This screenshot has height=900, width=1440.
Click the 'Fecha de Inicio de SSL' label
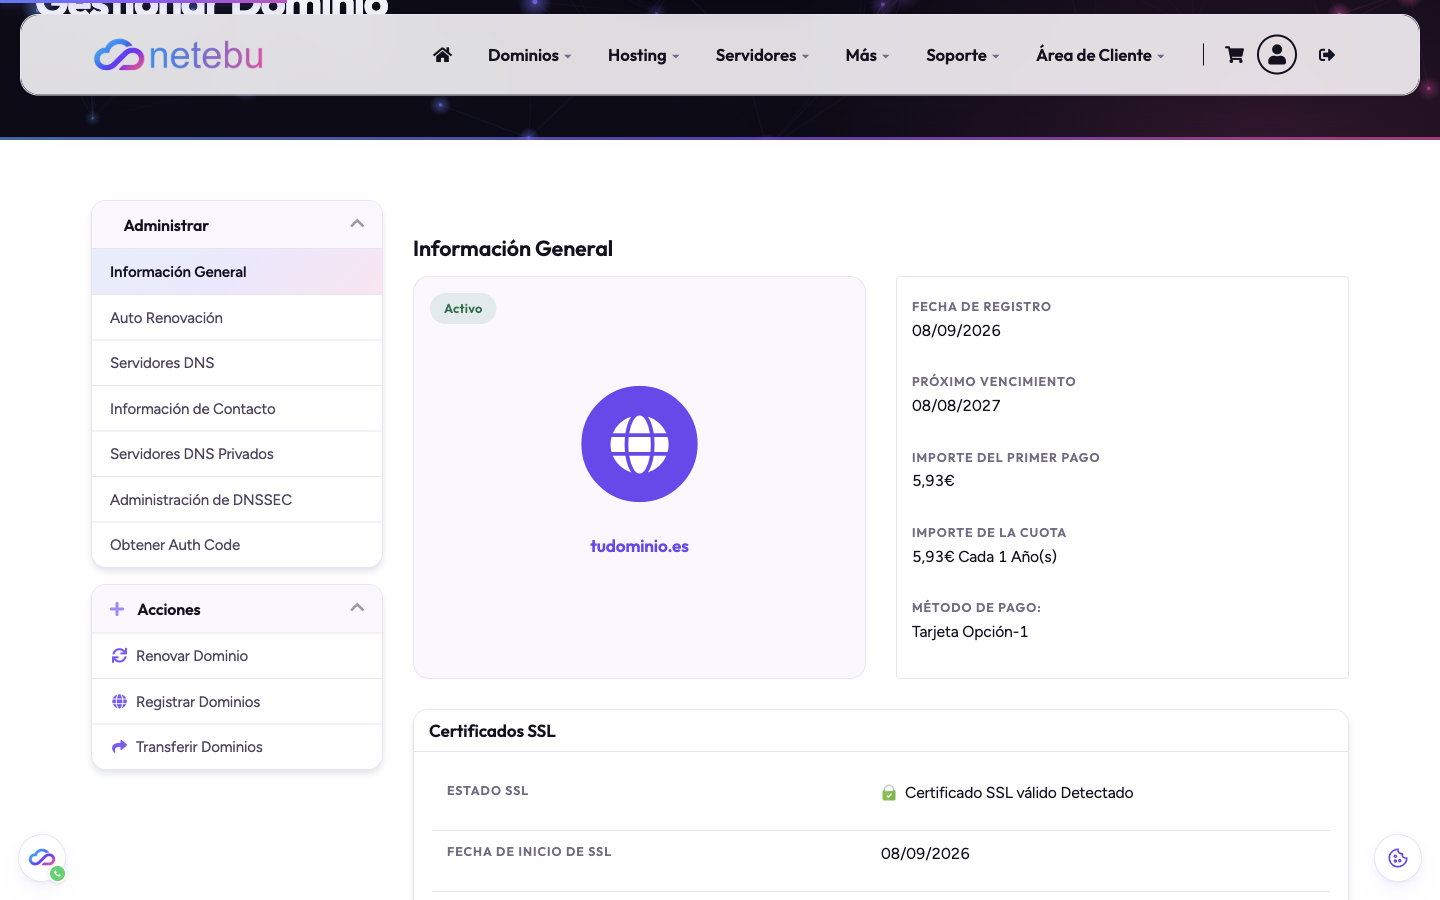tap(529, 852)
